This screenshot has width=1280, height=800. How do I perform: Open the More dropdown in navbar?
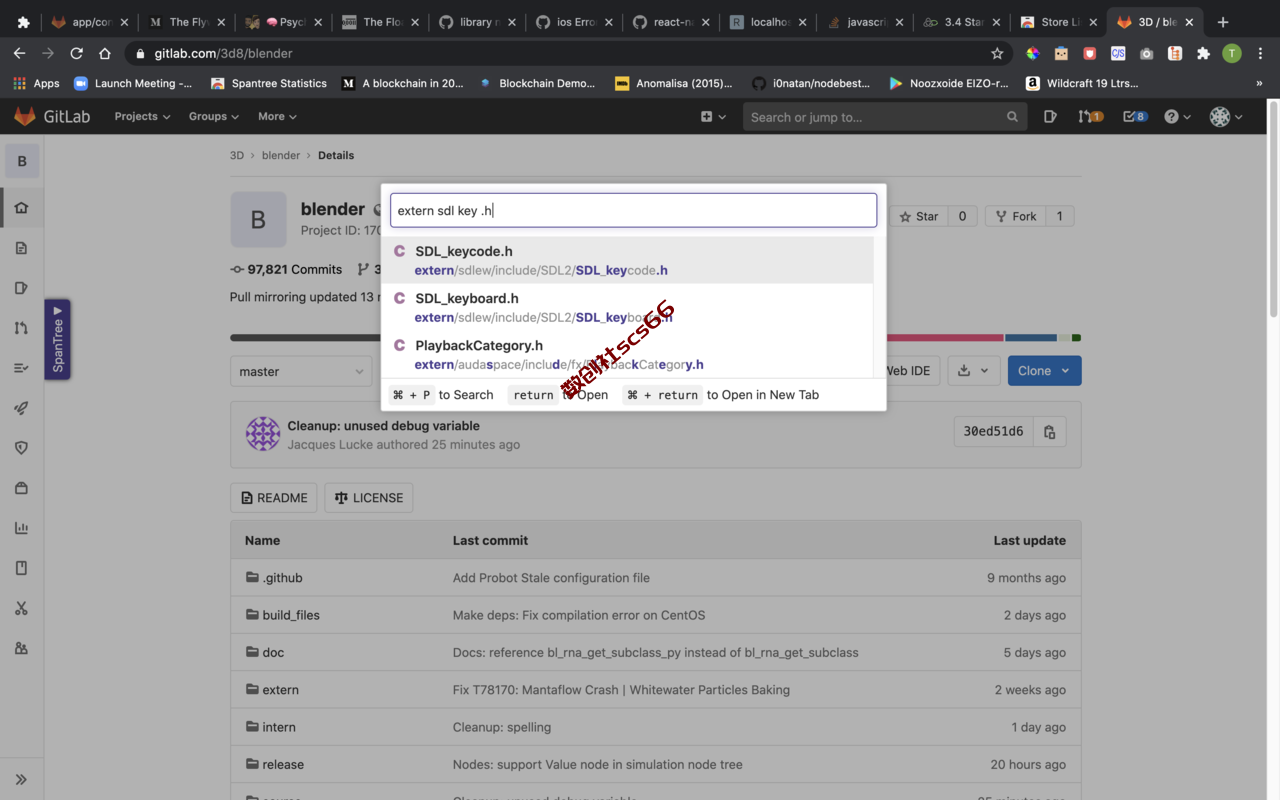click(277, 117)
